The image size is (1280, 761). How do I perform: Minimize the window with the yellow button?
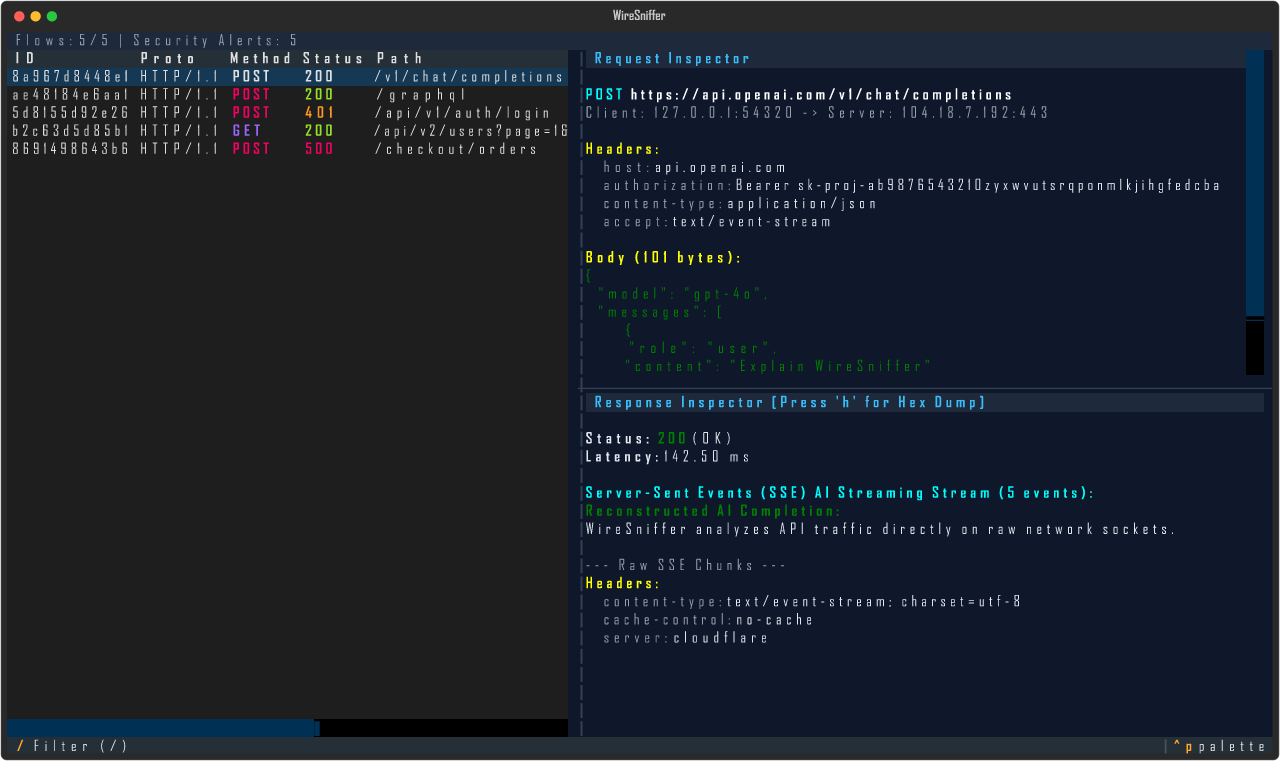(x=36, y=16)
